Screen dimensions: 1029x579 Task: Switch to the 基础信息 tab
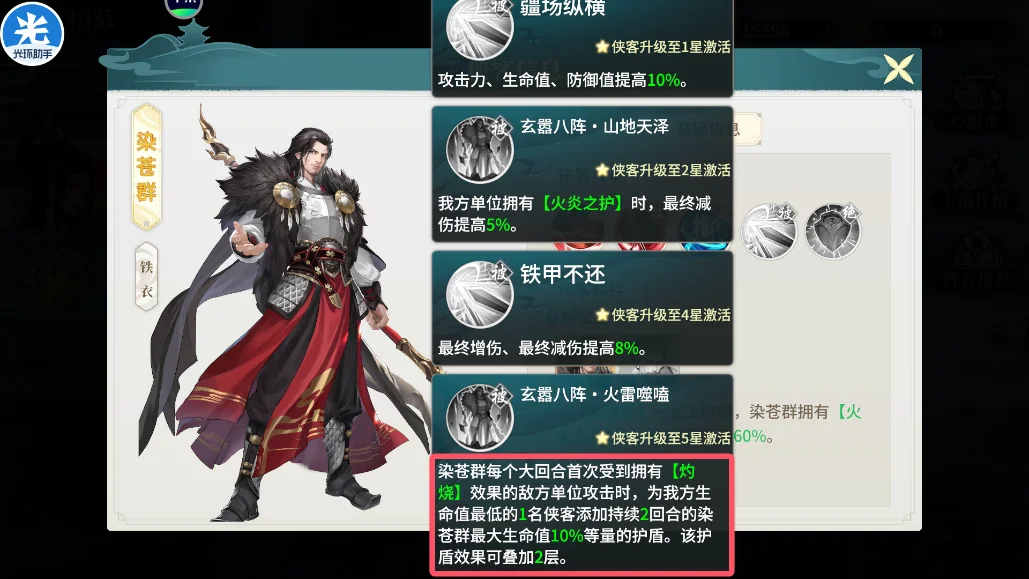point(718,129)
